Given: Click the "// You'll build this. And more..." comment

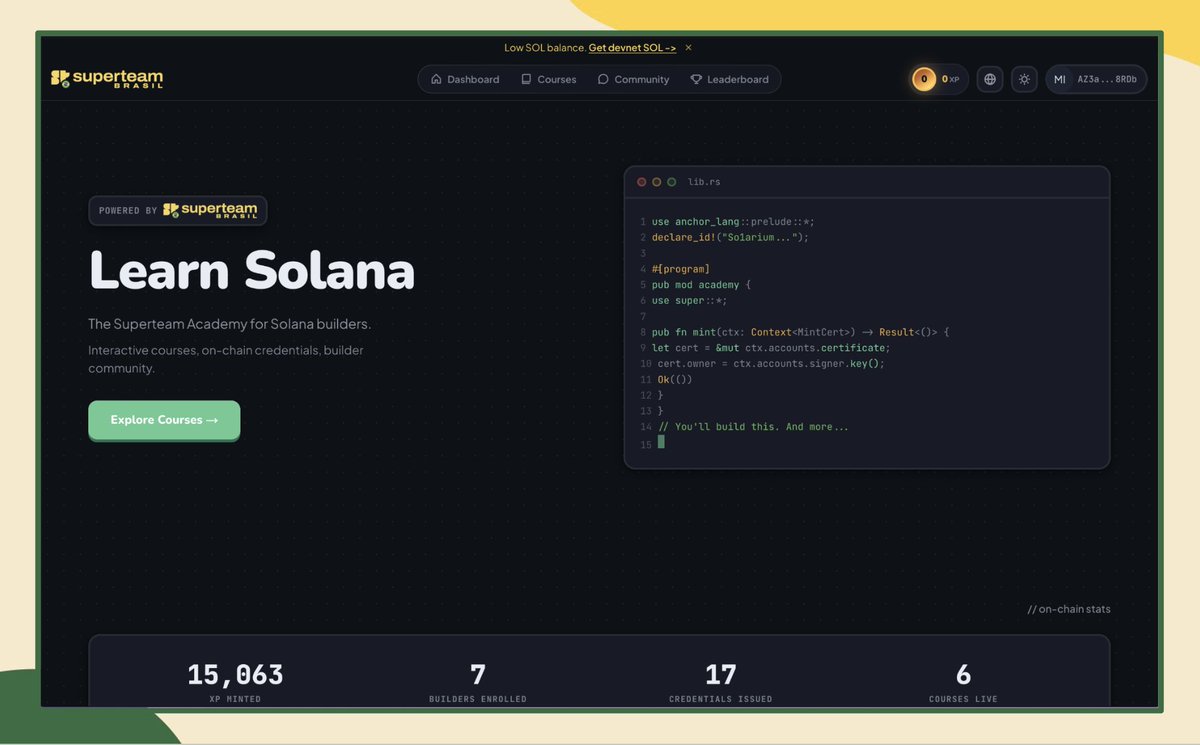Looking at the screenshot, I should 753,427.
